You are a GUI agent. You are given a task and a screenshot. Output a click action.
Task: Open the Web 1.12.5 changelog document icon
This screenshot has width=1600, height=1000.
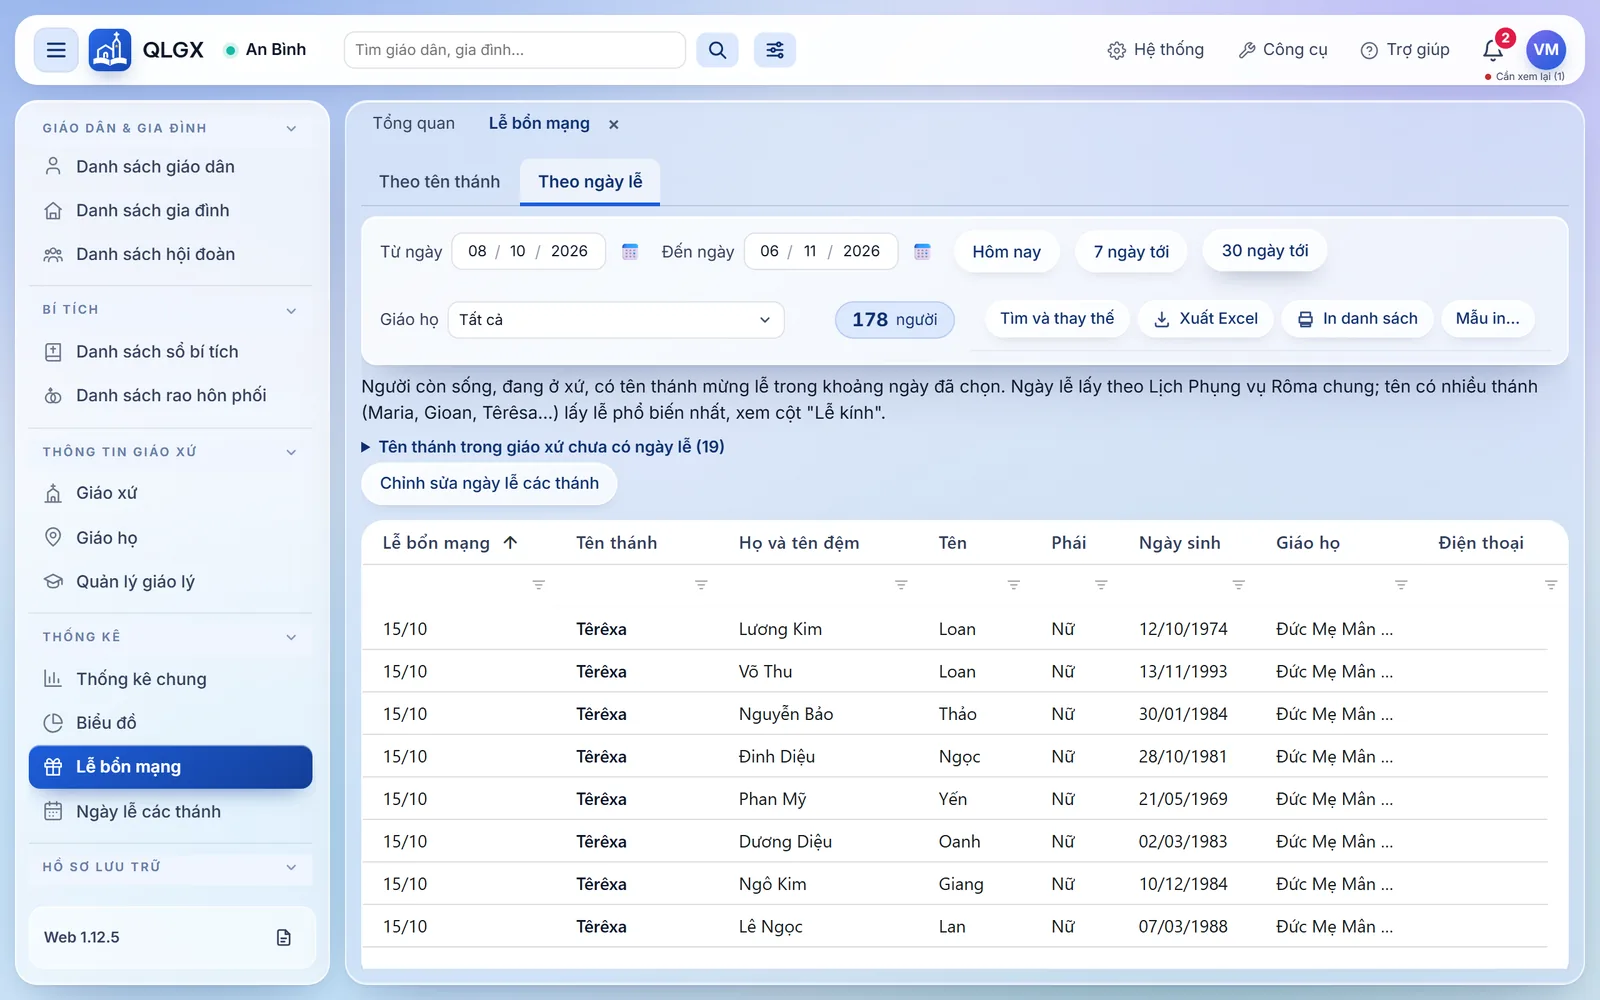pyautogui.click(x=284, y=937)
